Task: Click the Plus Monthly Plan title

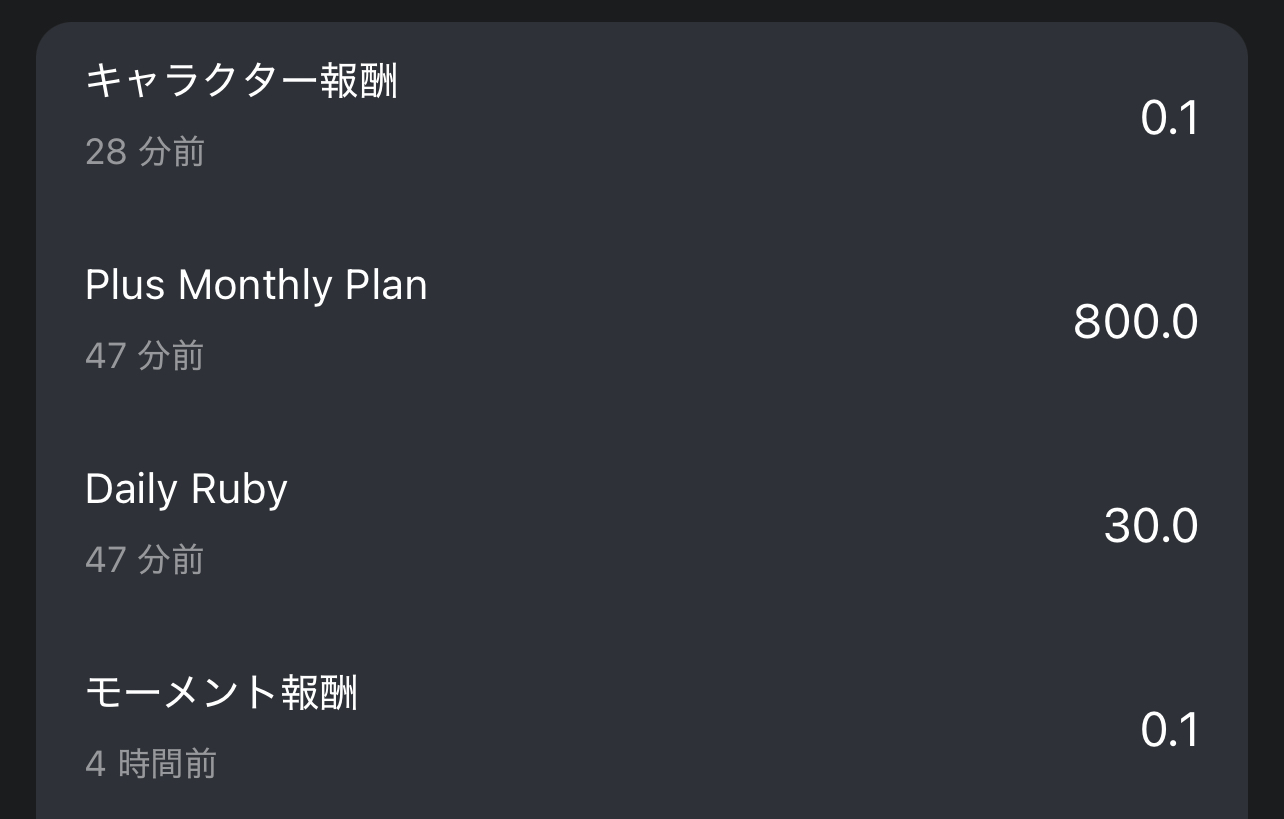Action: [x=256, y=286]
